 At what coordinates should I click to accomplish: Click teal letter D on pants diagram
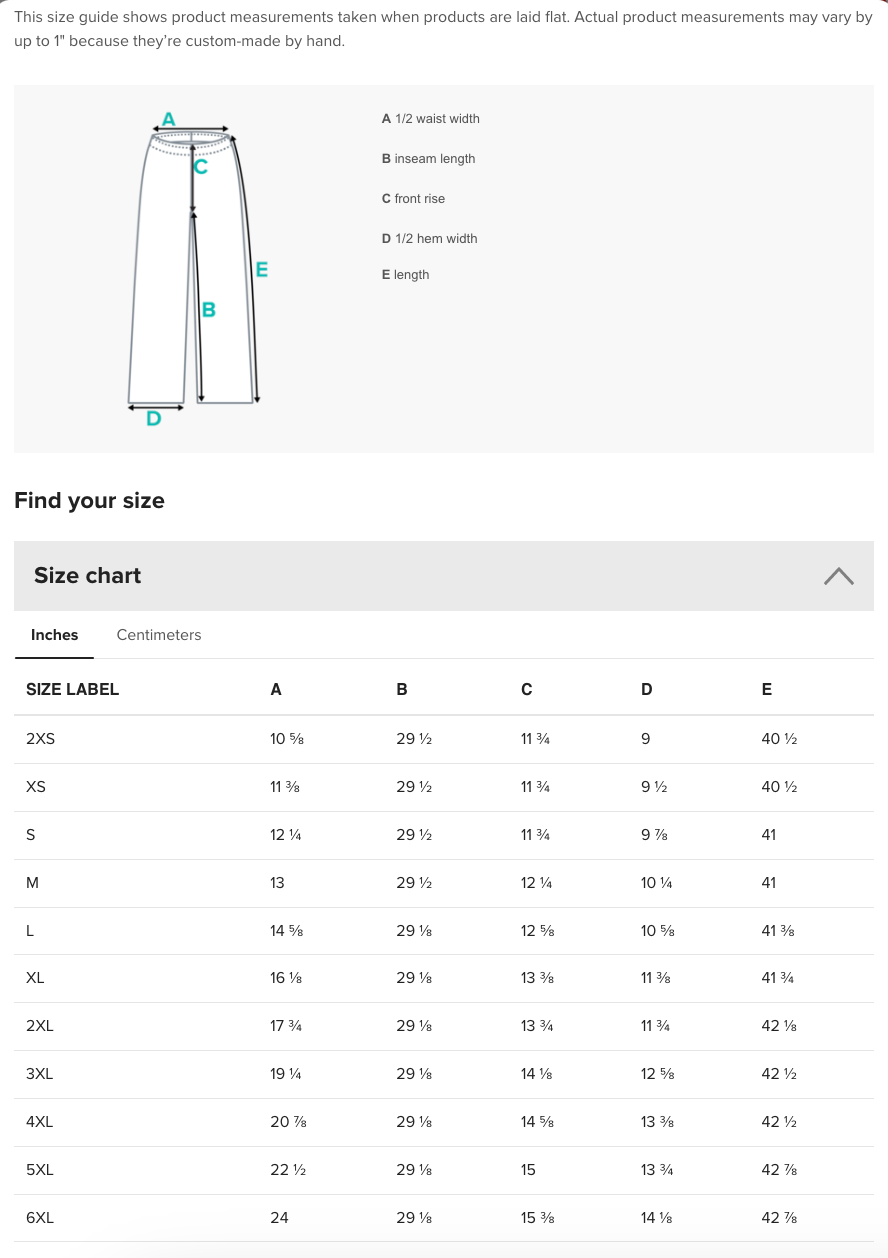153,419
